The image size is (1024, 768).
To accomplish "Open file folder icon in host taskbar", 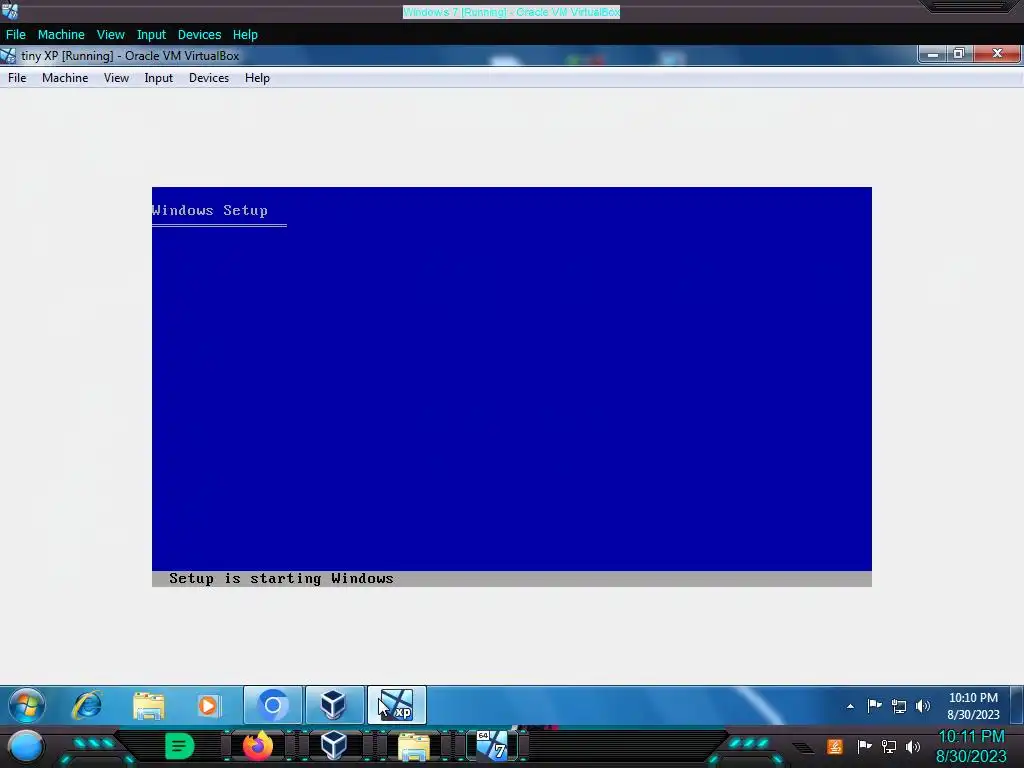I will point(413,748).
